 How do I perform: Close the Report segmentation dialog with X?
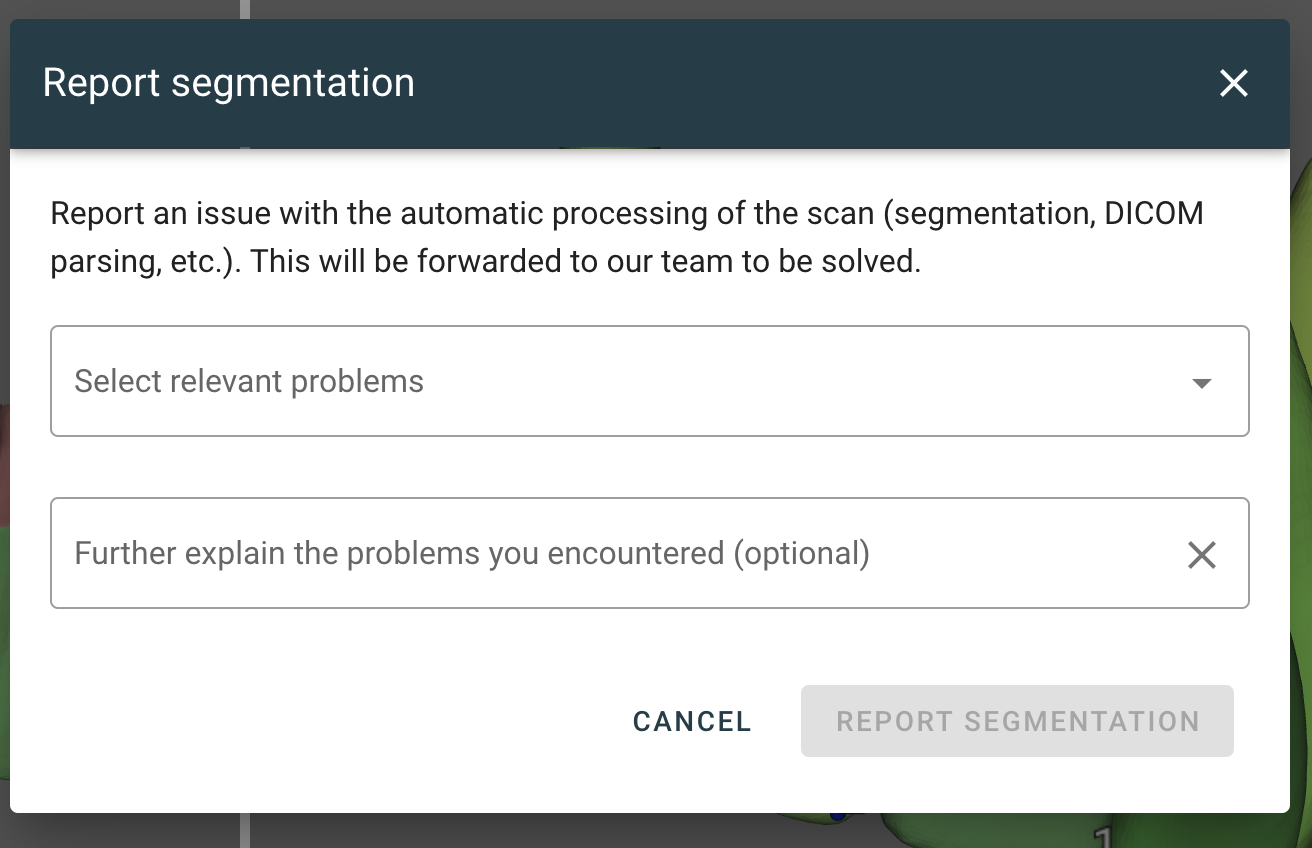pyautogui.click(x=1233, y=84)
